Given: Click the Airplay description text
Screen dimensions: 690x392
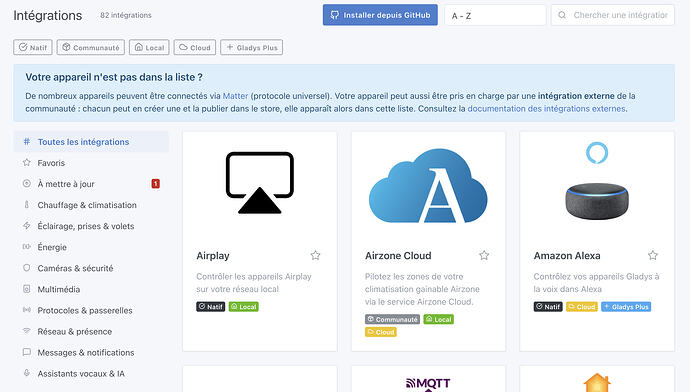Looking at the screenshot, I should pyautogui.click(x=254, y=283).
